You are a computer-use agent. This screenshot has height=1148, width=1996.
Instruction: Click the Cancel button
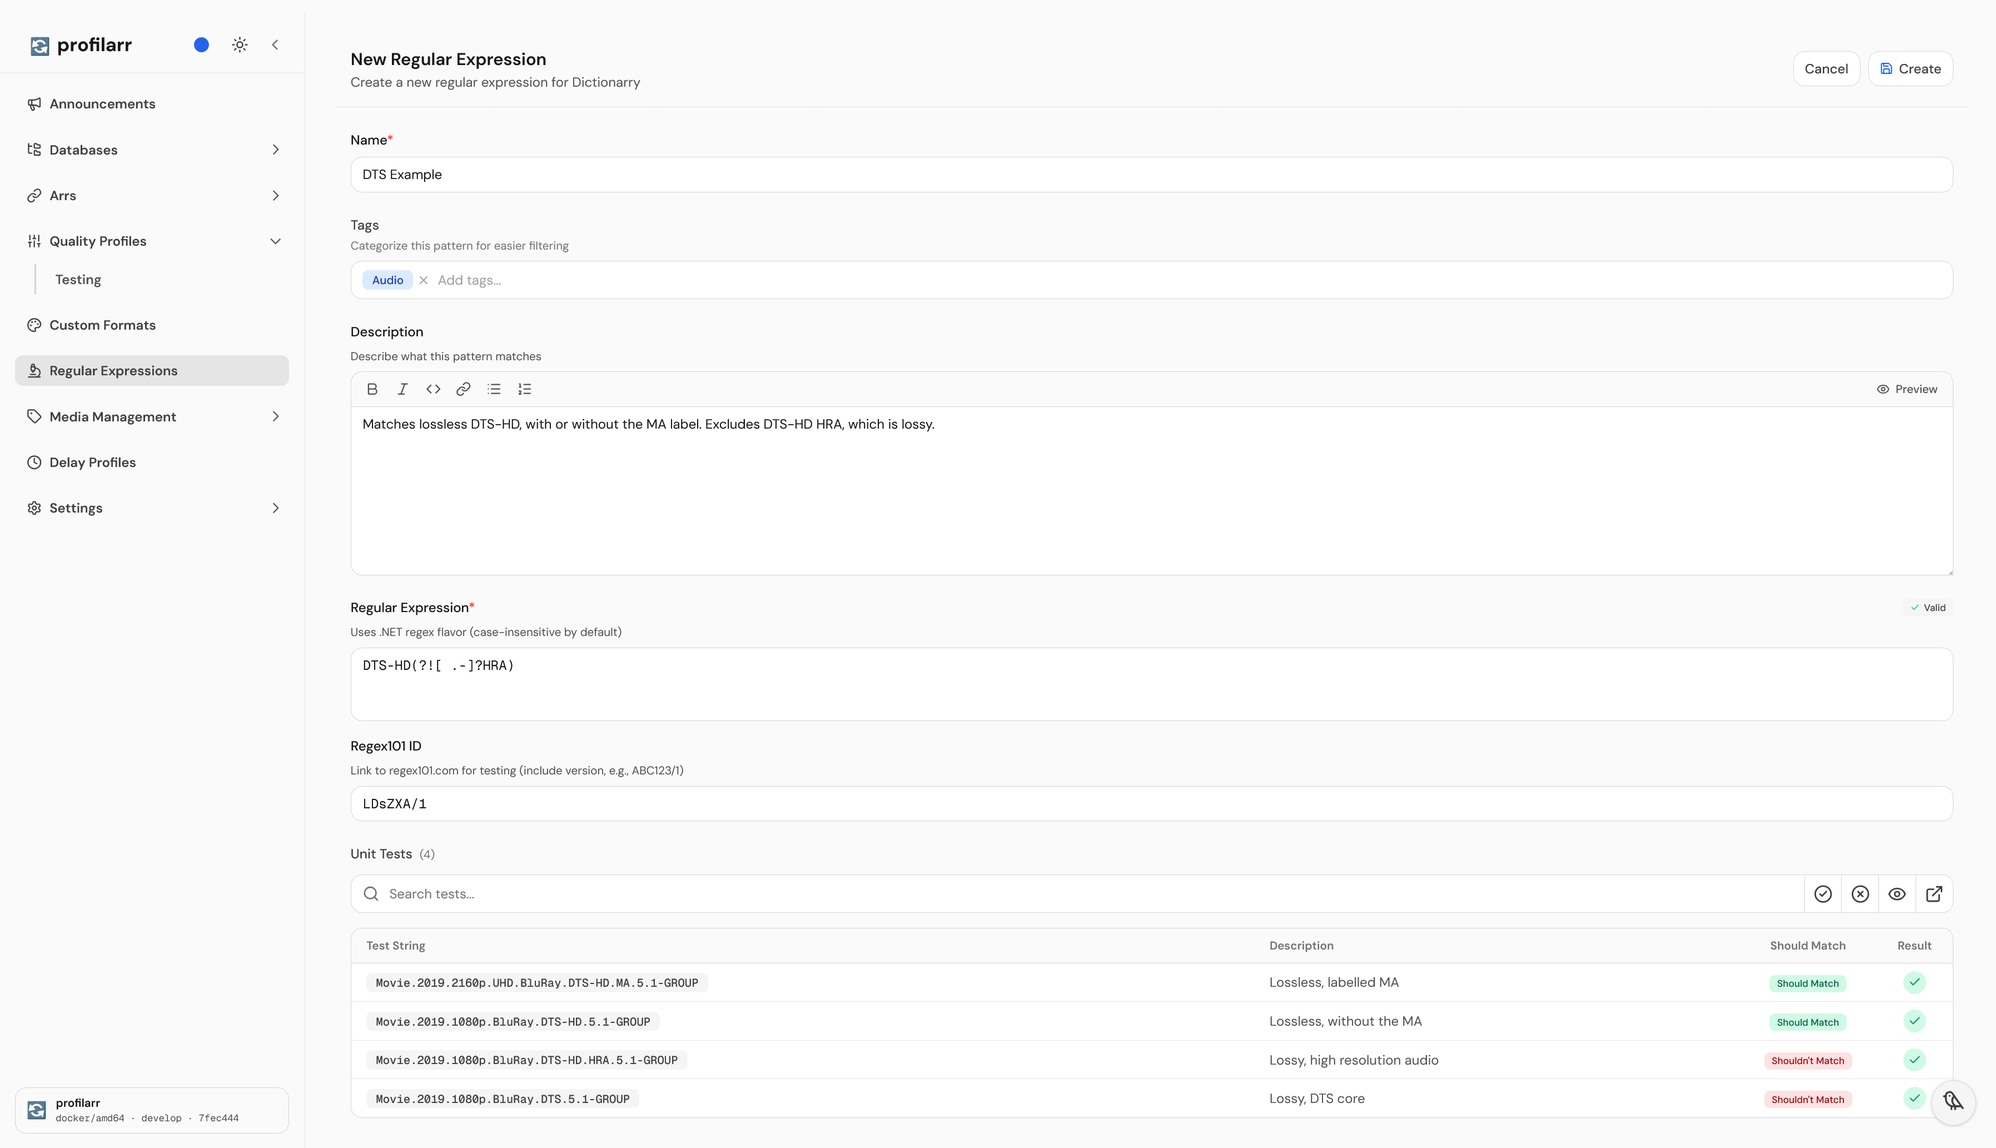pos(1826,69)
